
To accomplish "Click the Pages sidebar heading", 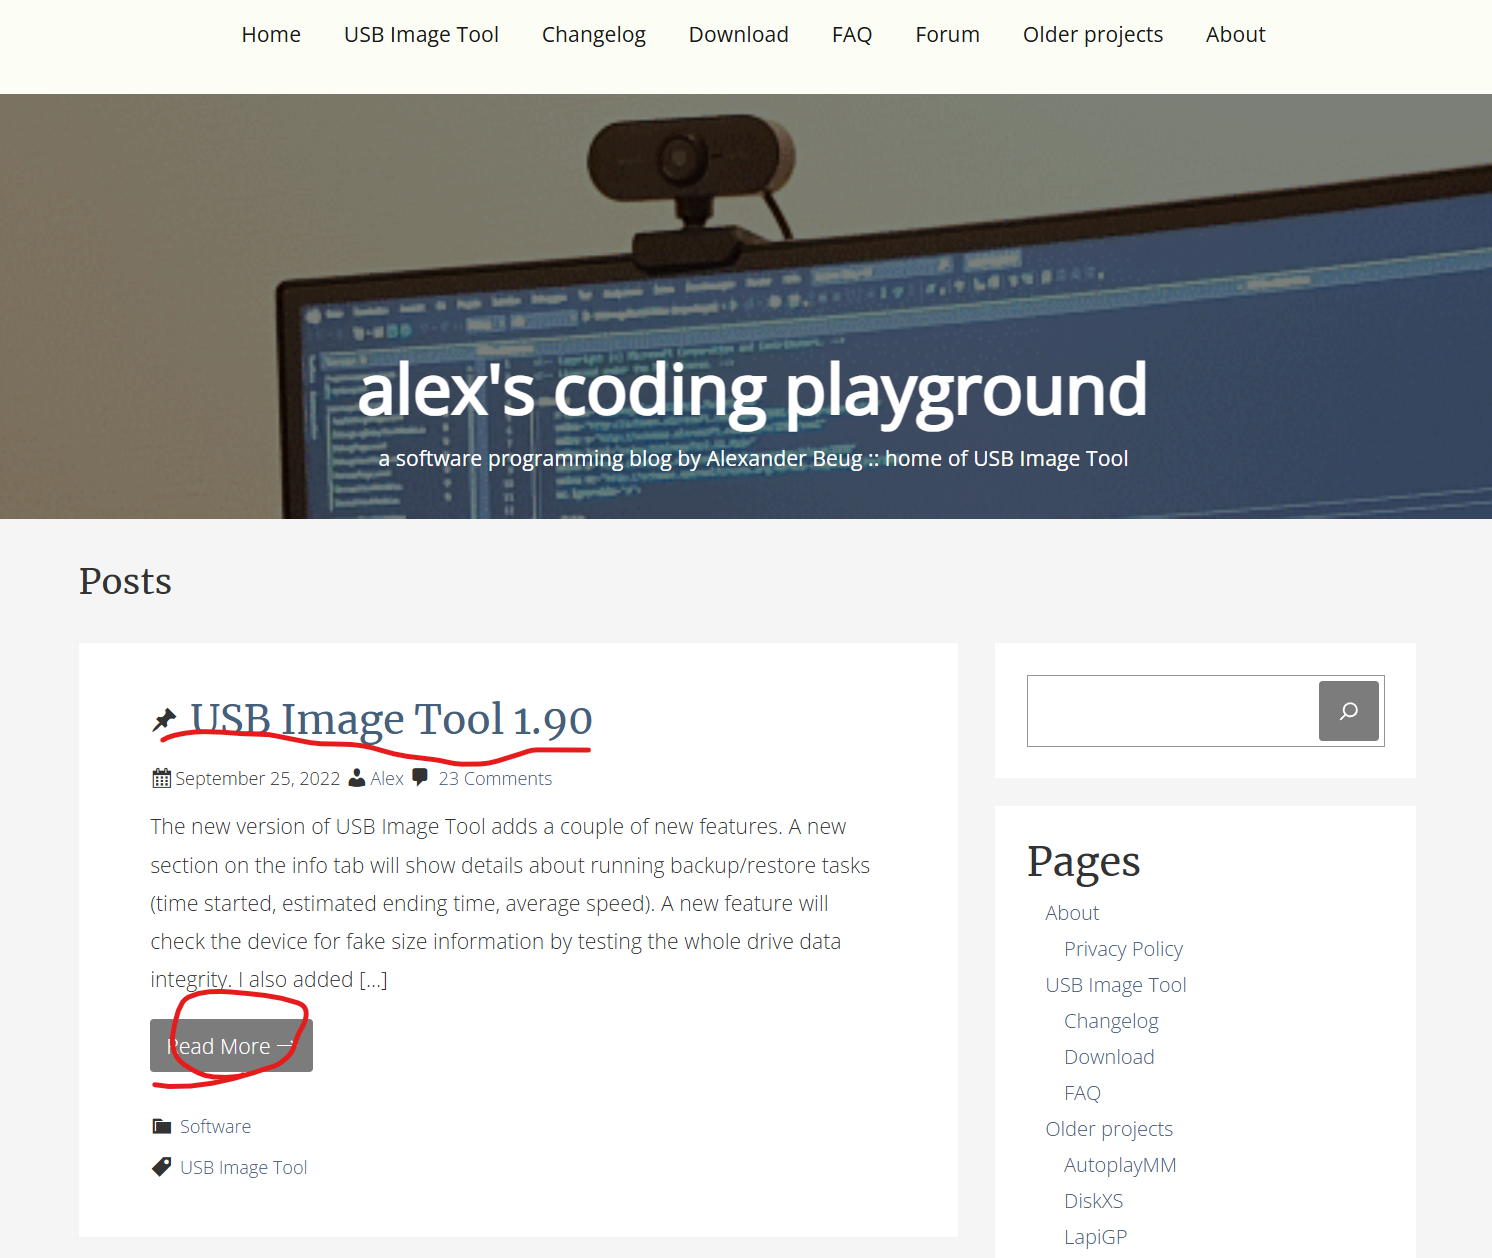I will click(1083, 861).
